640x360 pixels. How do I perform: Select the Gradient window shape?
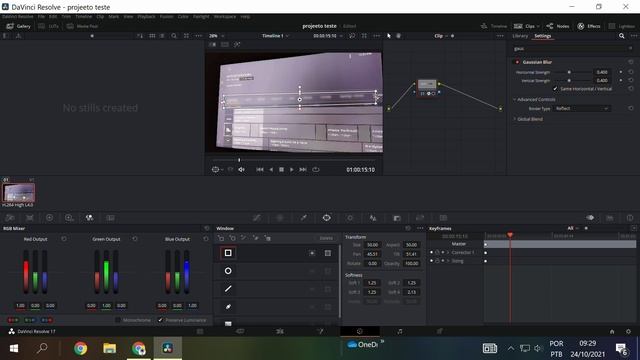[x=228, y=323]
